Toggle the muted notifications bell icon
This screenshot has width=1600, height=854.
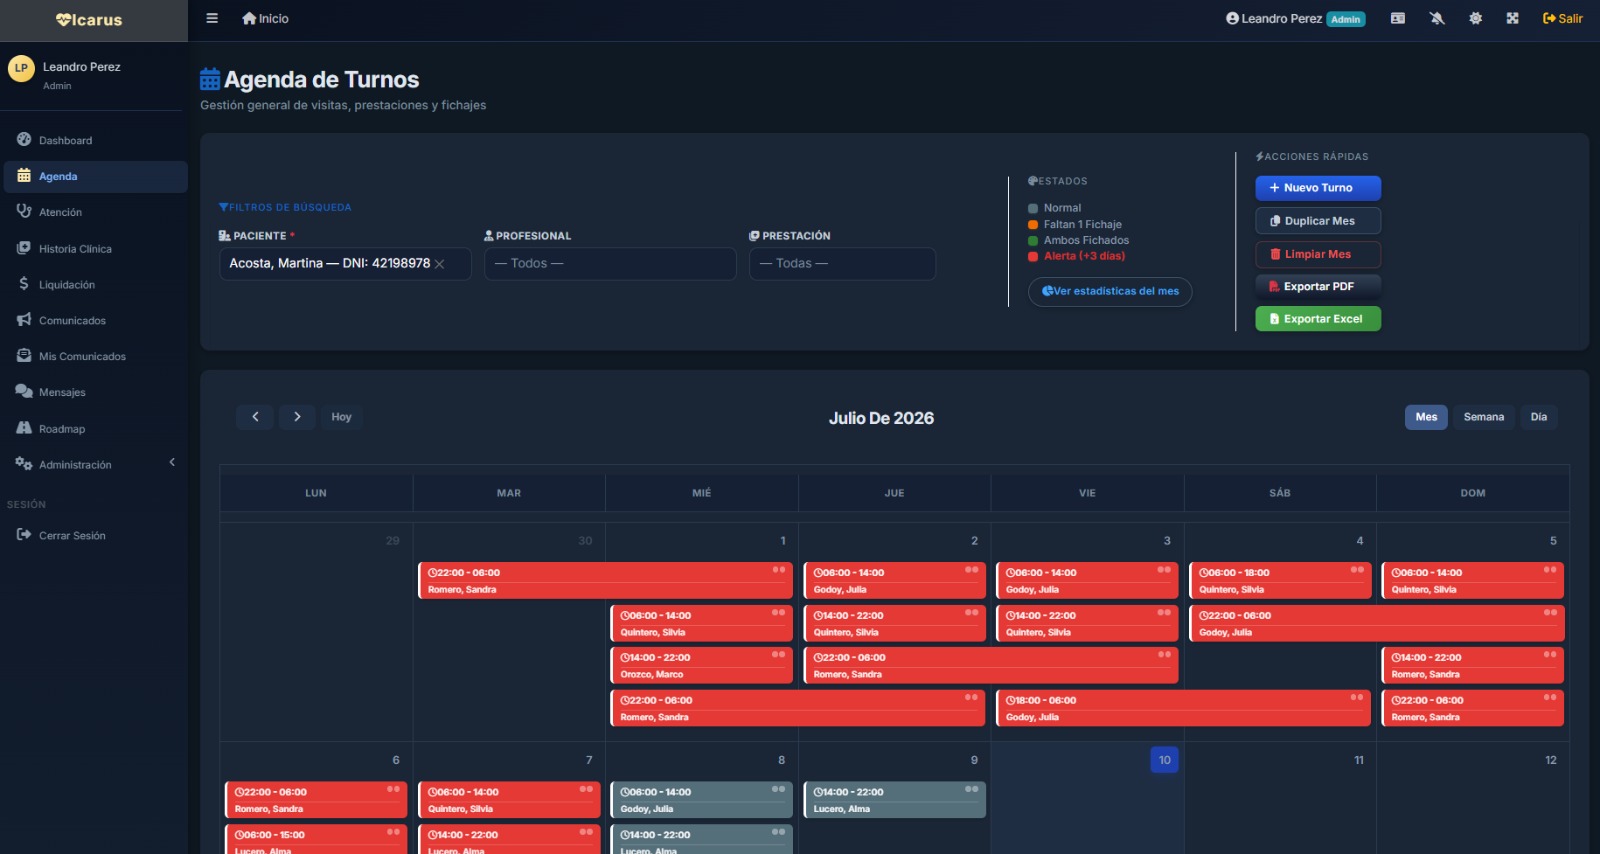tap(1437, 18)
